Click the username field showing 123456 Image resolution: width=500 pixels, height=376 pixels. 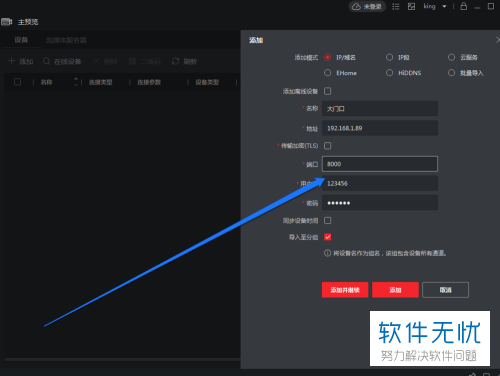(380, 183)
